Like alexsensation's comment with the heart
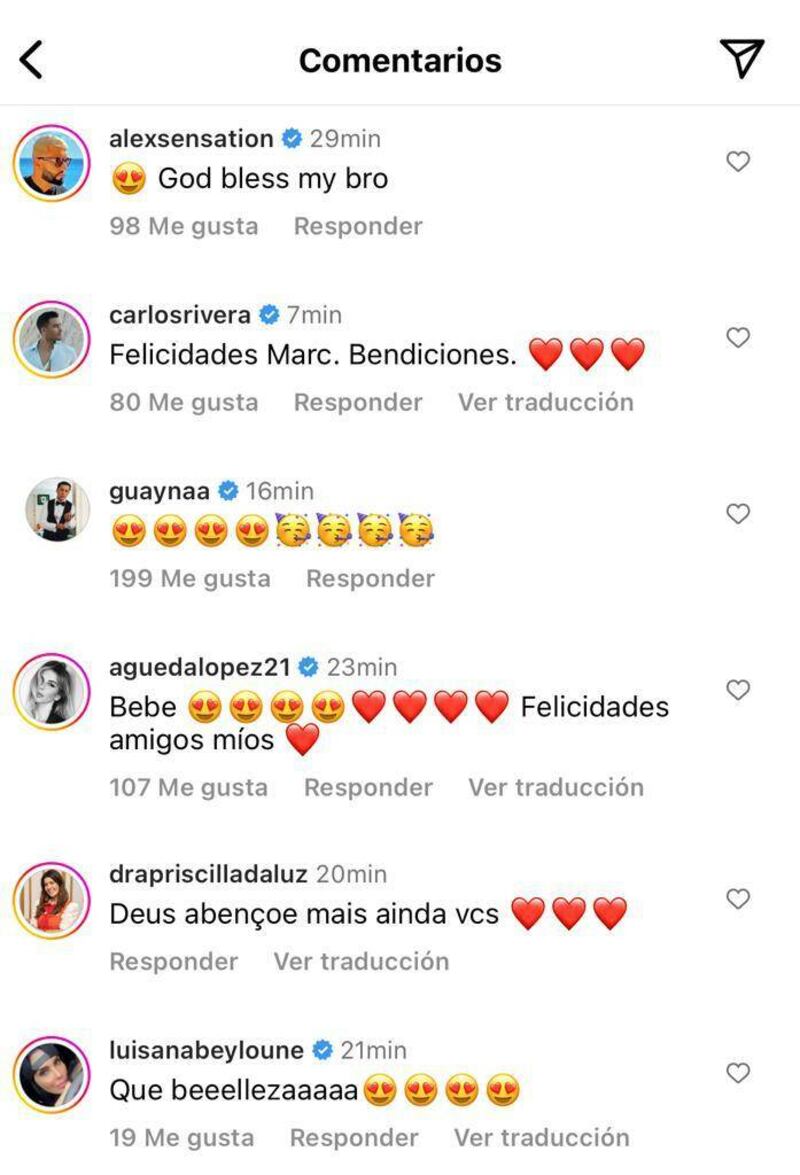 click(737, 161)
